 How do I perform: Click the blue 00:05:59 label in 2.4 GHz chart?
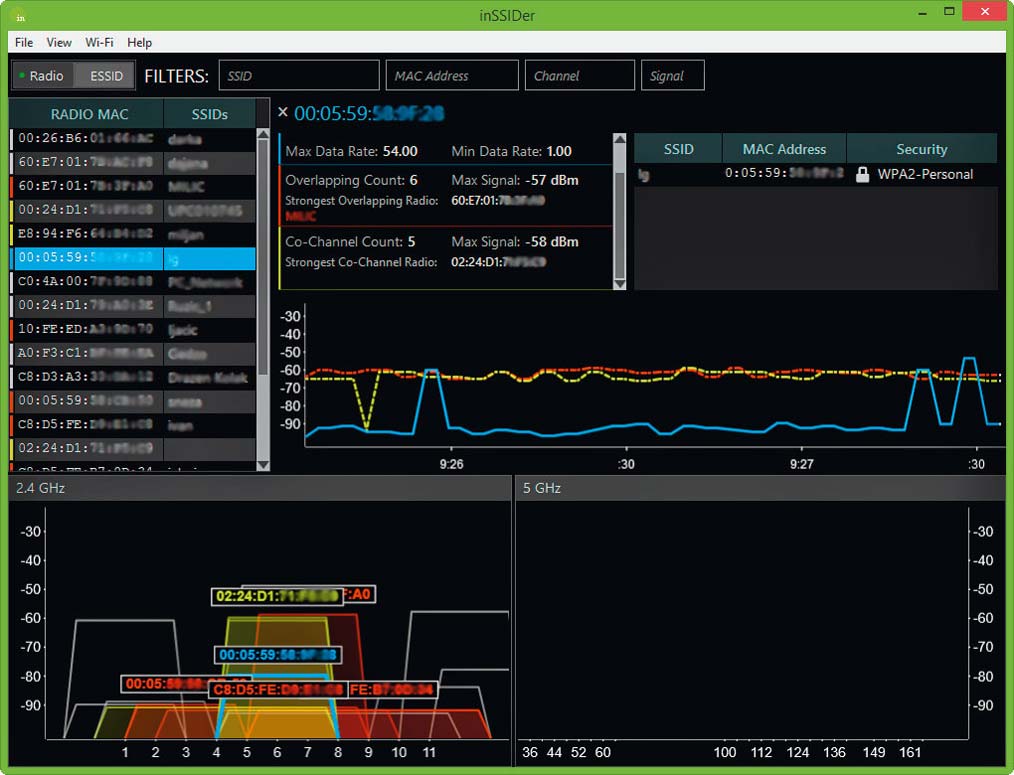[278, 655]
